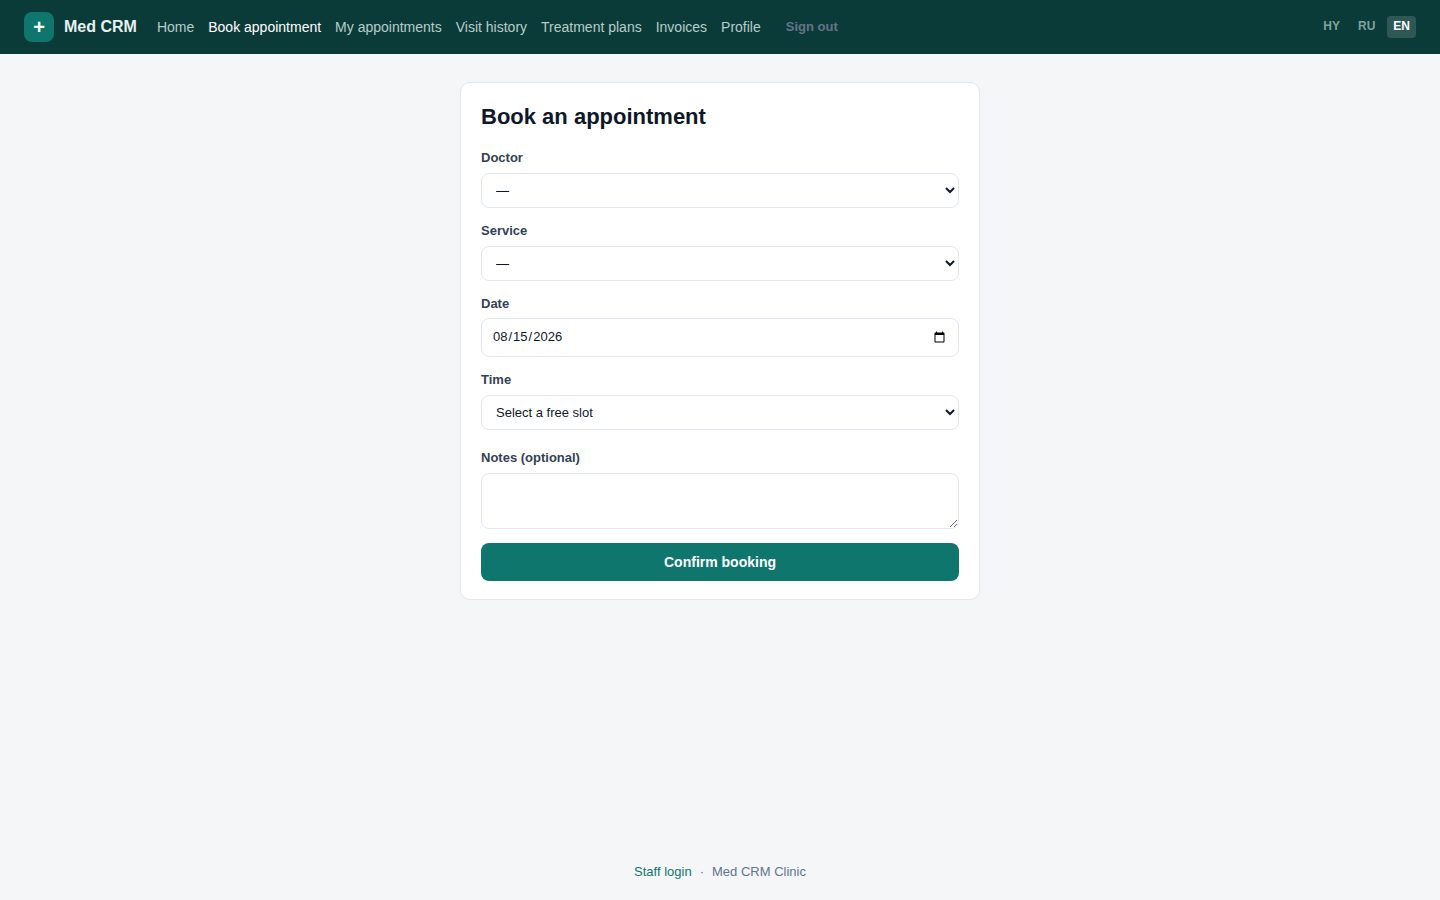Viewport: 1440px width, 900px height.
Task: Go to Invoices
Action: point(681,27)
